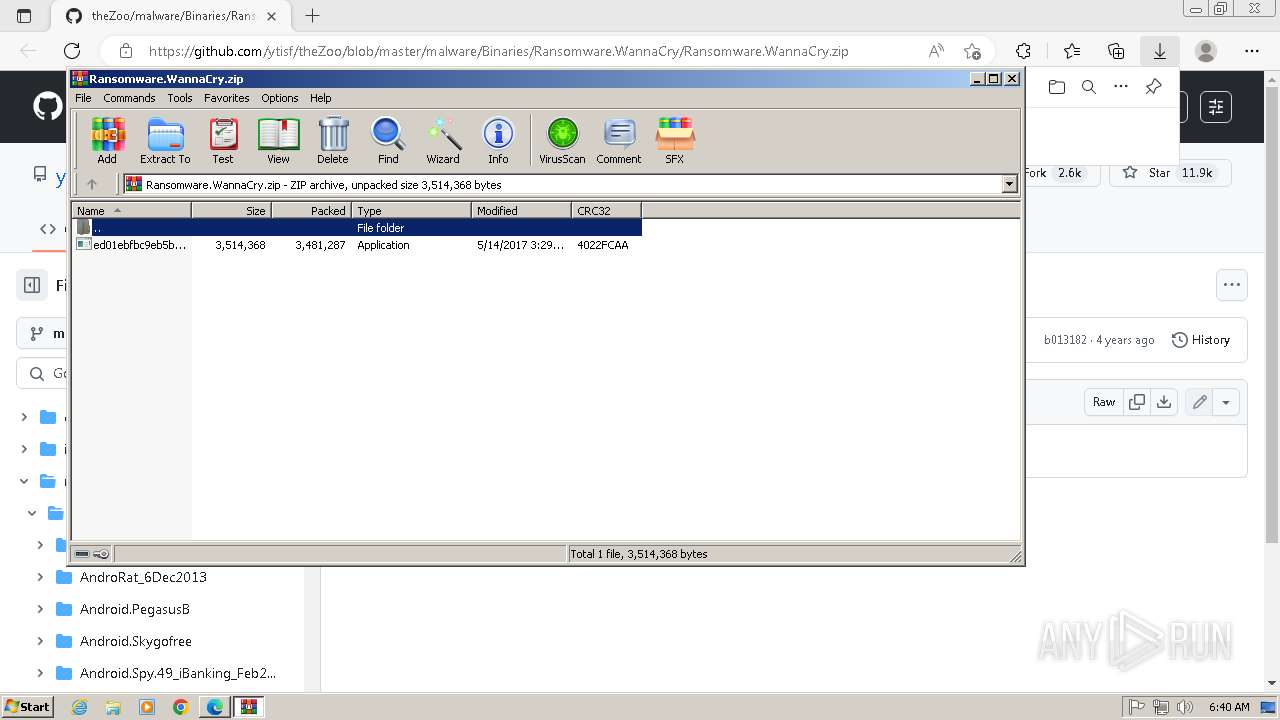This screenshot has width=1280, height=720.
Task: Open the Favorites menu
Action: click(227, 98)
